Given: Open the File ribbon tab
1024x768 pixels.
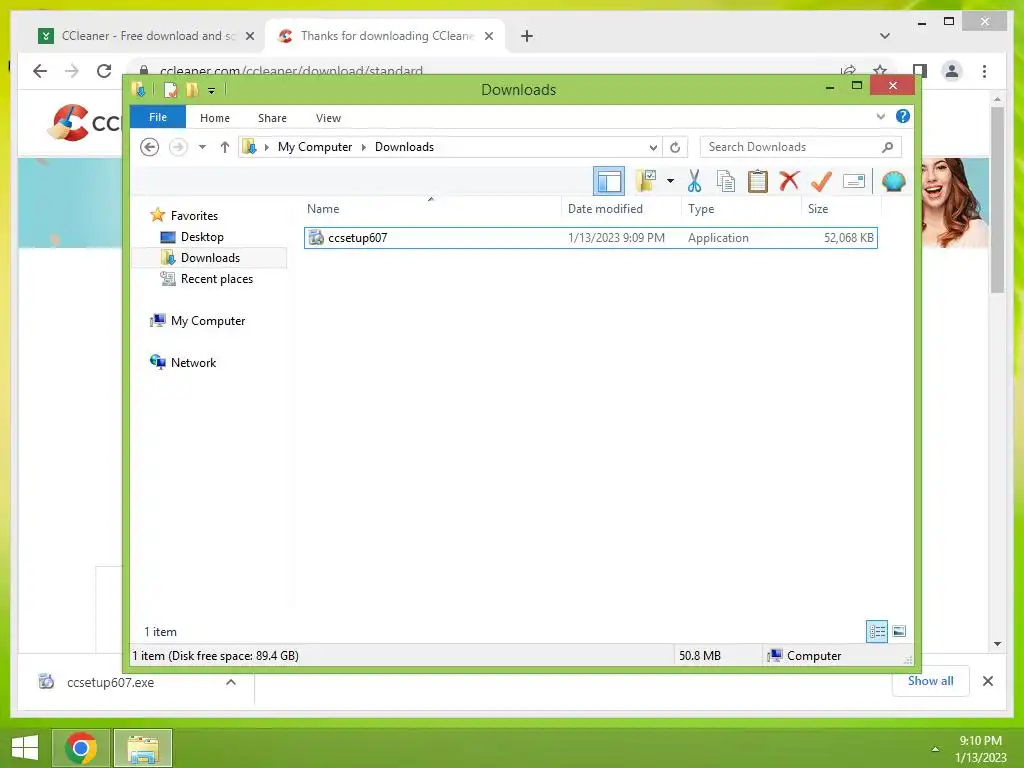Looking at the screenshot, I should click(x=158, y=117).
